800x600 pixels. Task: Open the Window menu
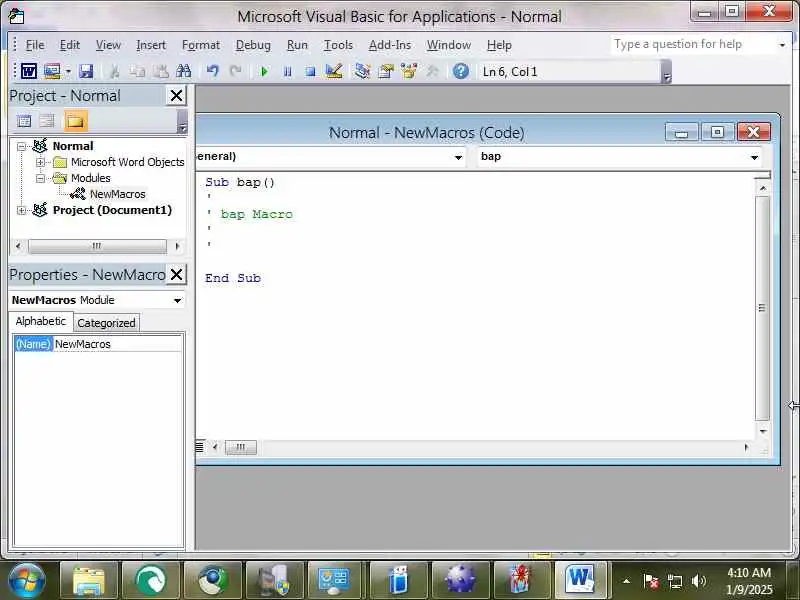448,45
